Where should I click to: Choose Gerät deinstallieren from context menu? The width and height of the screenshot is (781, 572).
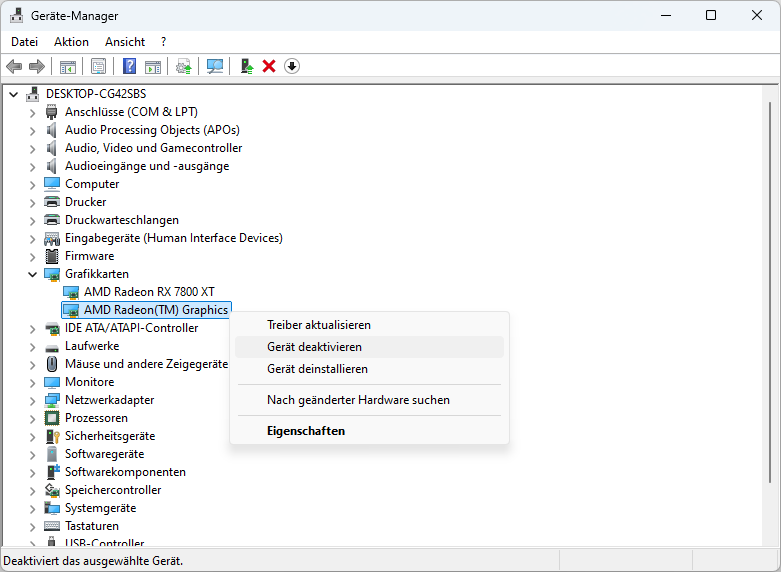click(x=369, y=369)
